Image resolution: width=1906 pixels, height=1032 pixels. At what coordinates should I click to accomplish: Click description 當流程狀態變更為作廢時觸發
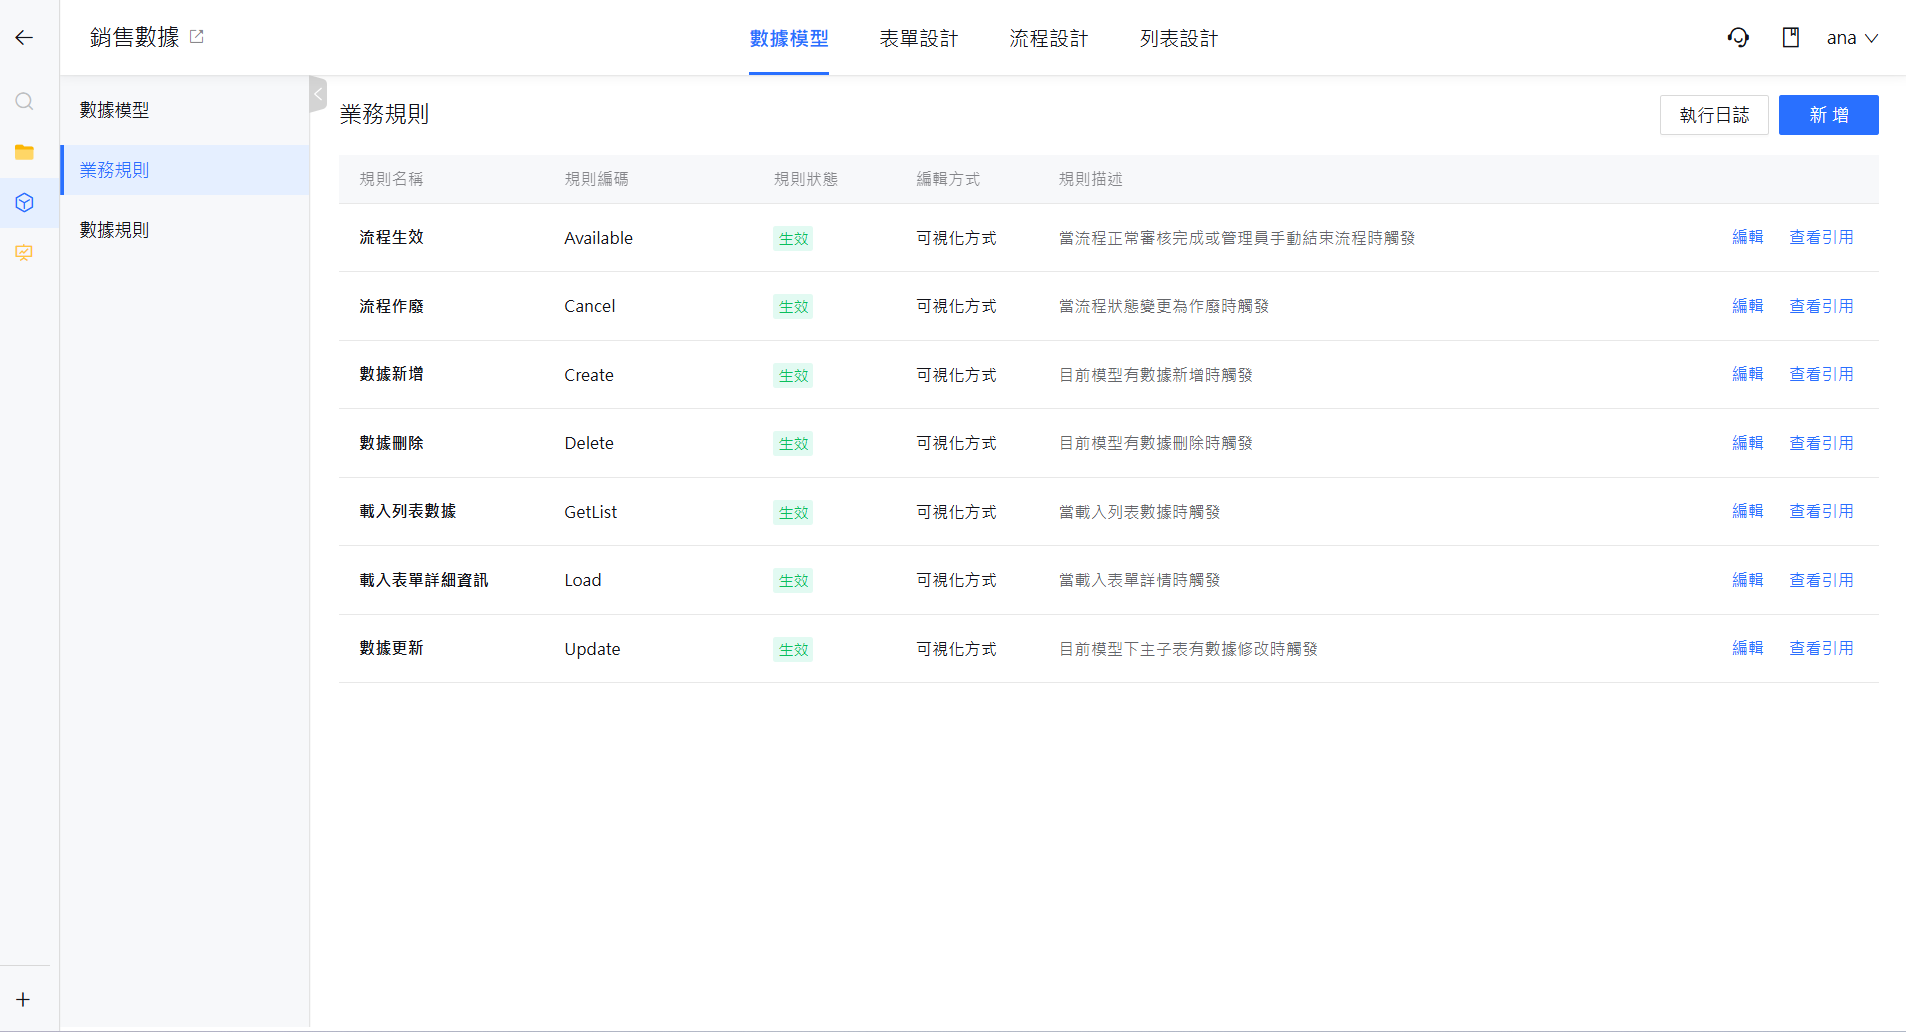(1164, 306)
